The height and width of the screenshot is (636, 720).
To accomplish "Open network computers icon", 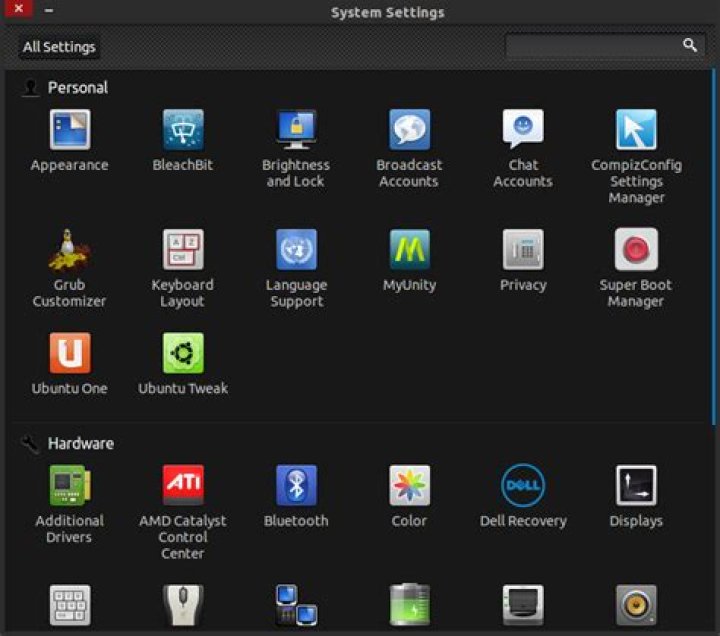I will click(296, 605).
